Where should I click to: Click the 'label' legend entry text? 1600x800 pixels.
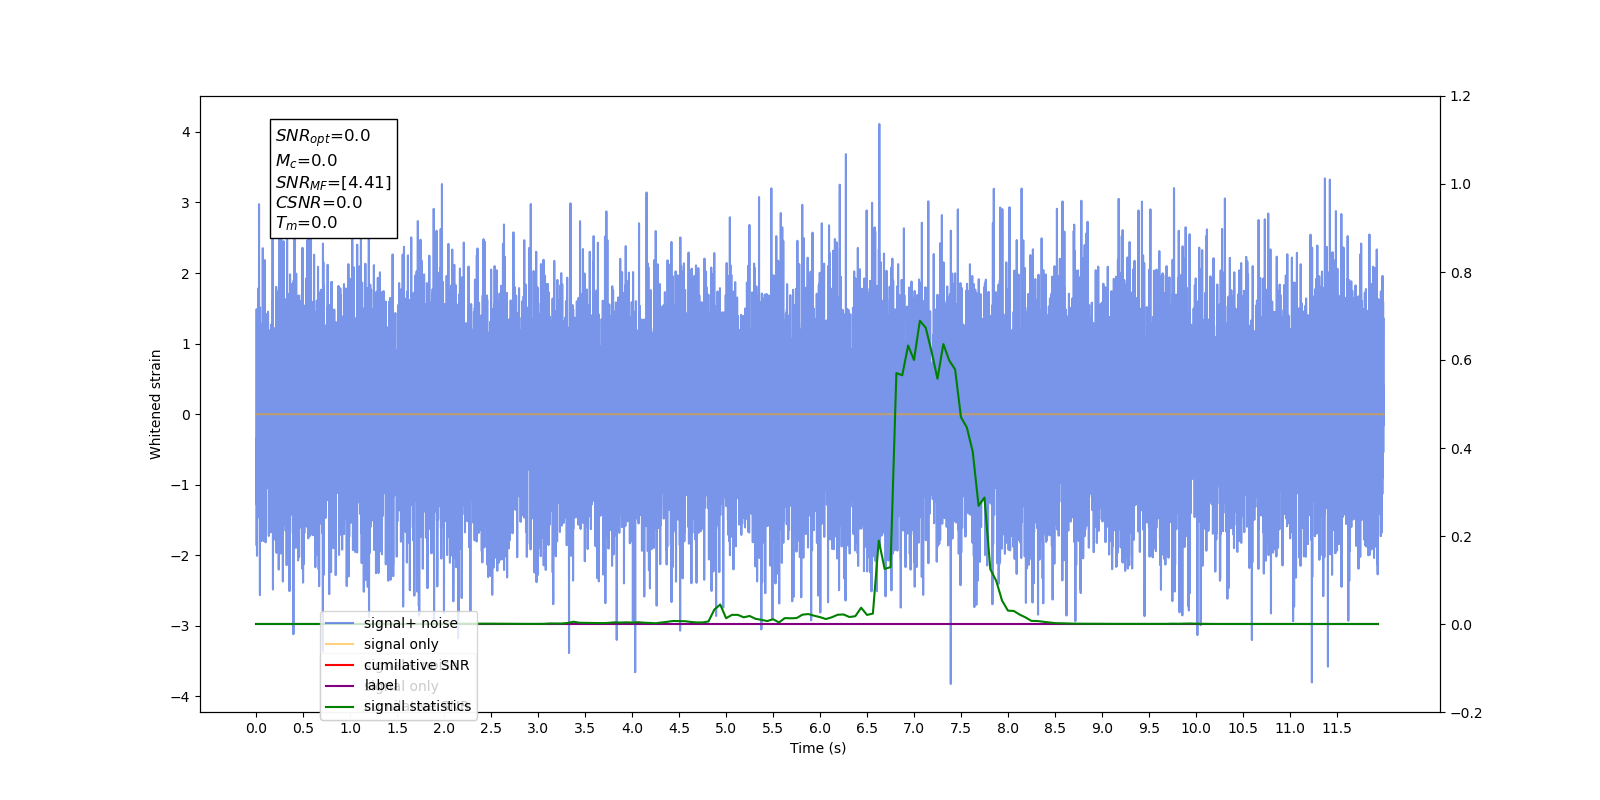coord(380,685)
